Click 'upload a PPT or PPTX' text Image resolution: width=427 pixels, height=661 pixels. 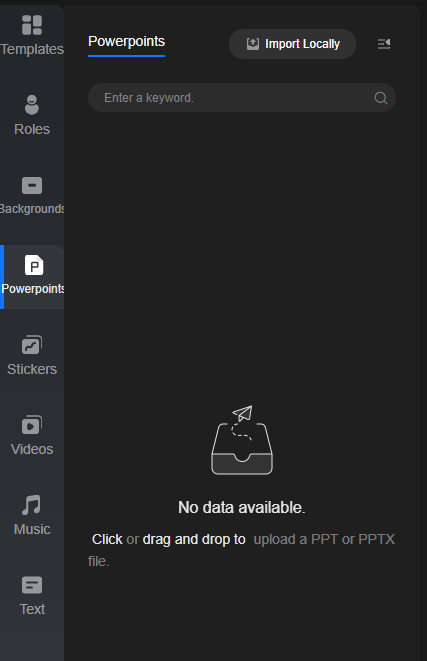[x=324, y=539]
